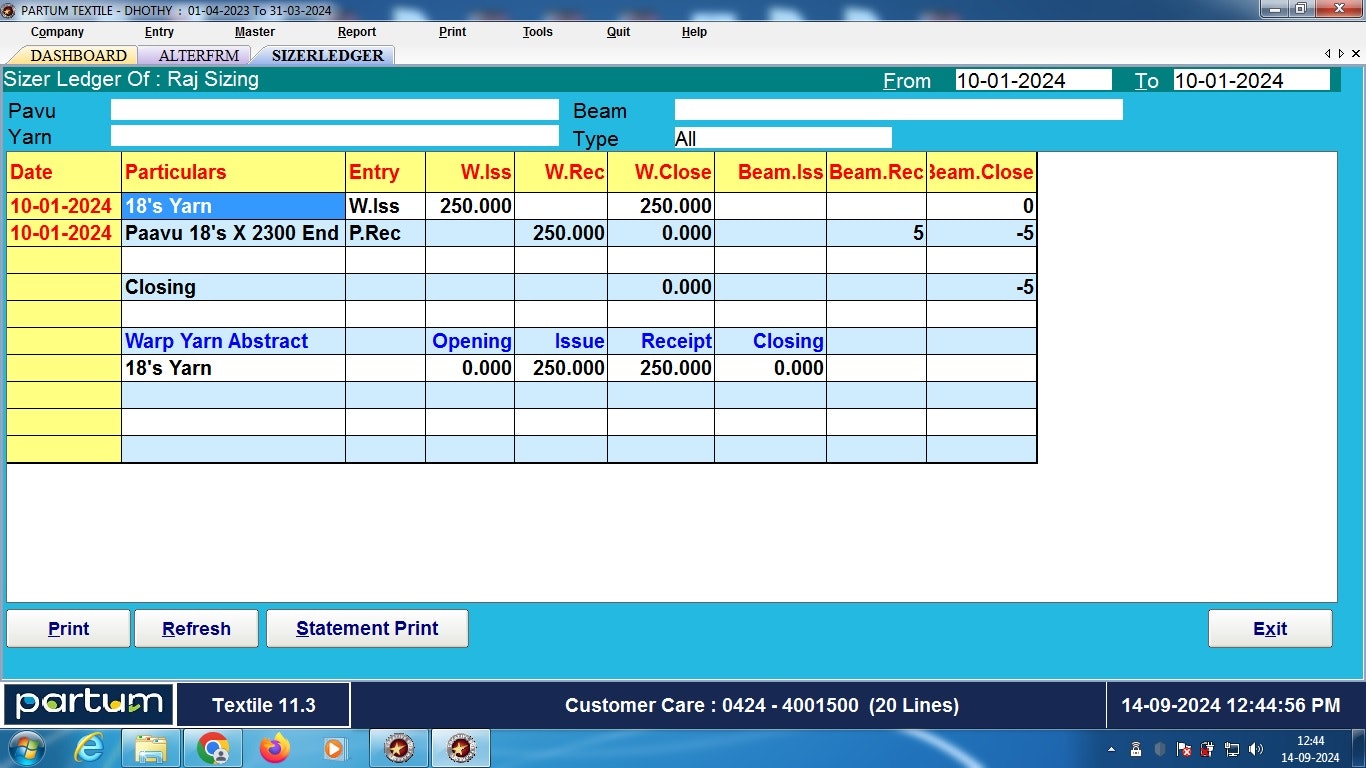Open Firefox from the taskbar
The height and width of the screenshot is (768, 1366).
pos(275,748)
